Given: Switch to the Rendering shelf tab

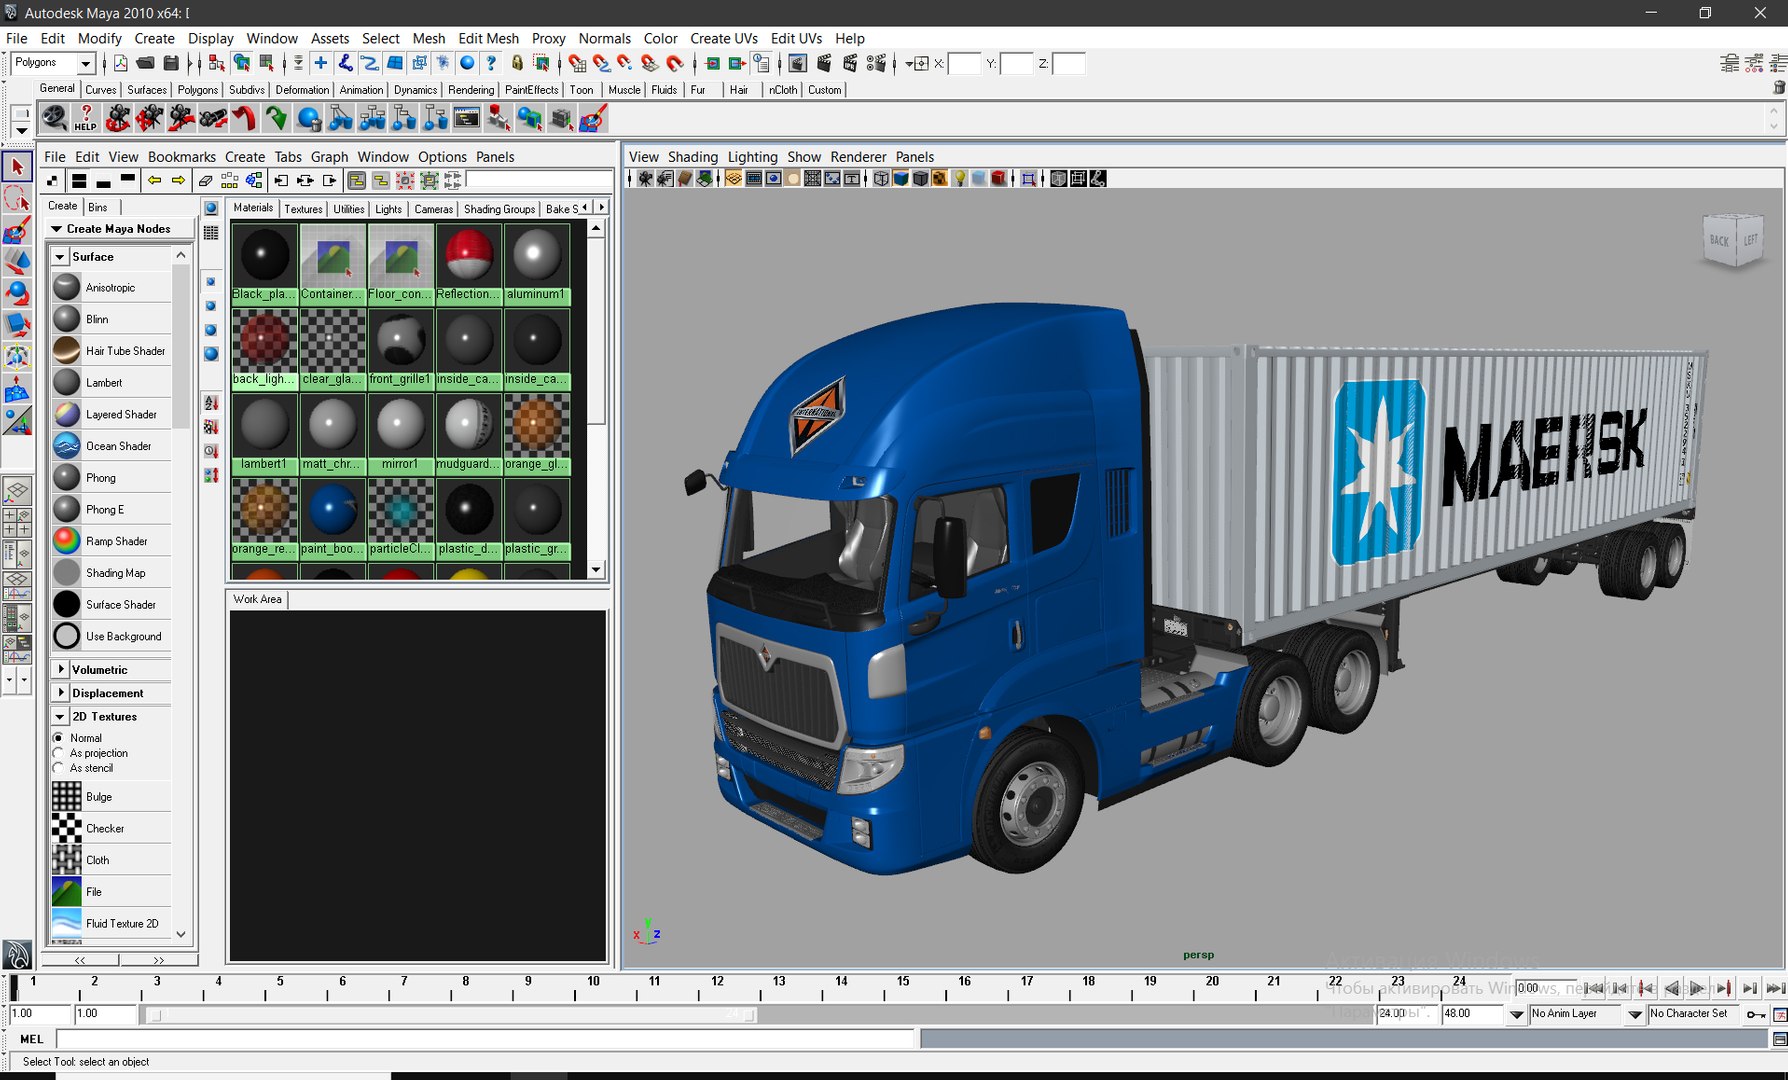Looking at the screenshot, I should click(x=471, y=90).
